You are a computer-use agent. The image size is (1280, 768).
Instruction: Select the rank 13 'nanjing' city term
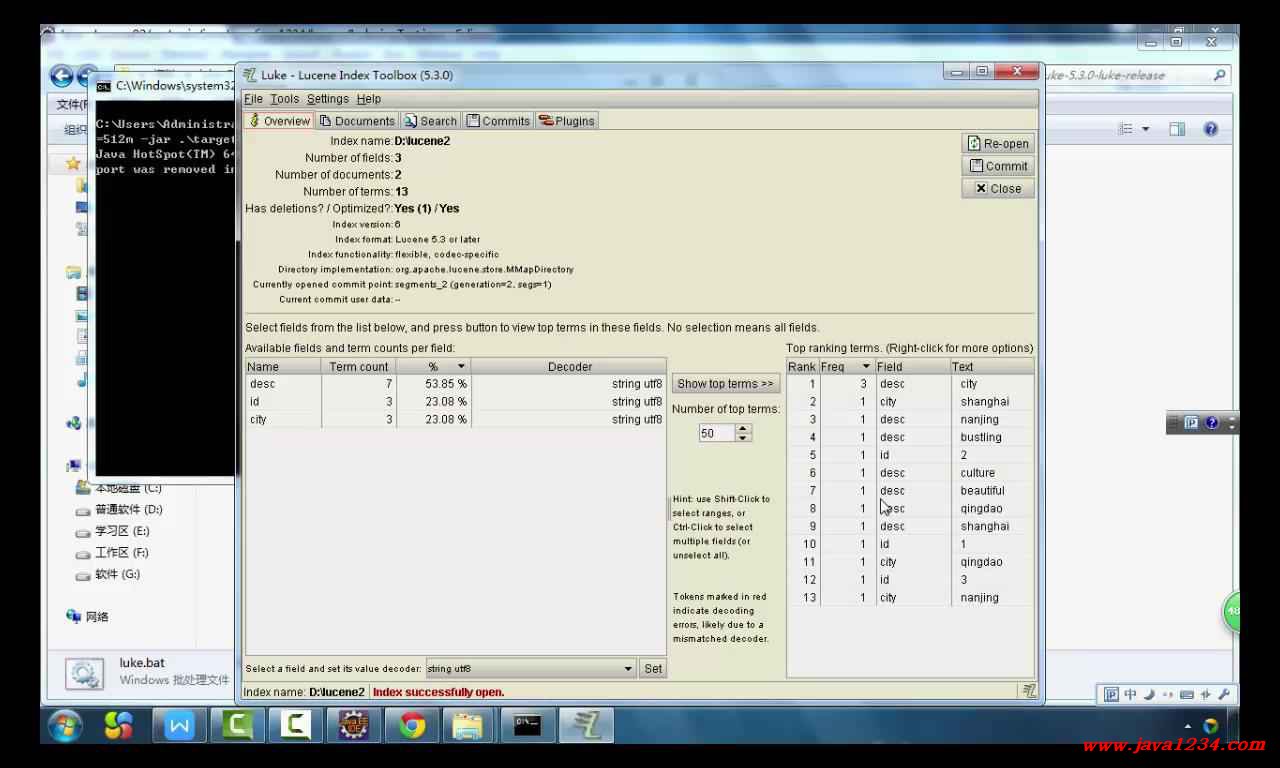[x=910, y=598]
